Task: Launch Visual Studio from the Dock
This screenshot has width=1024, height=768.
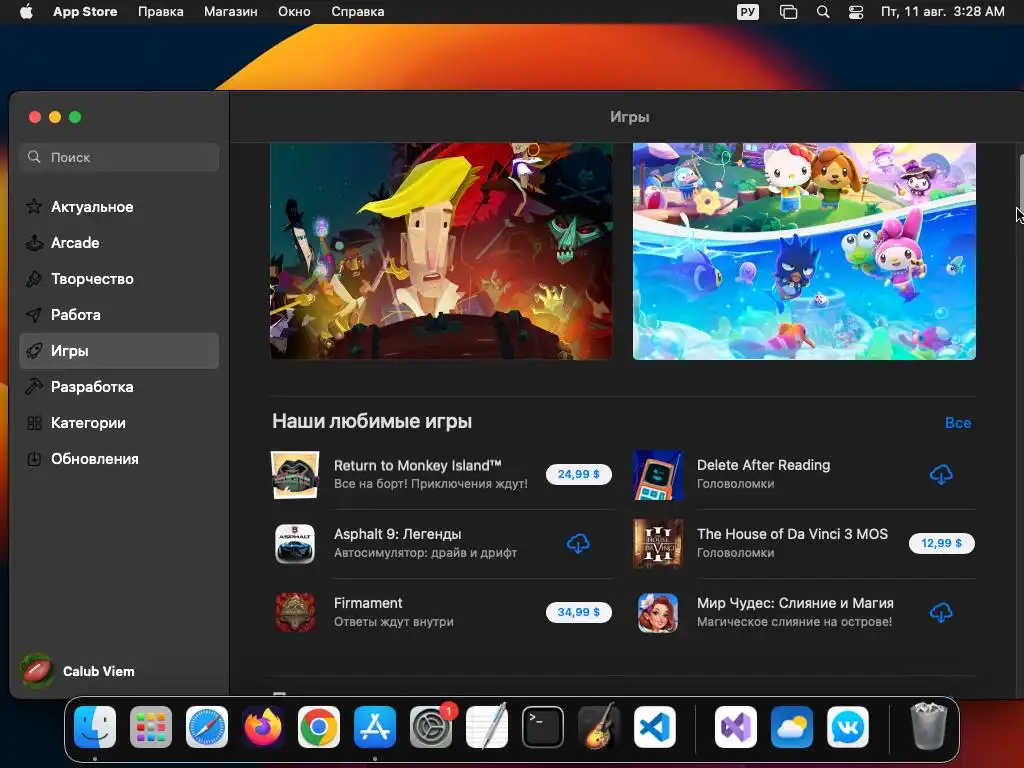Action: pos(736,727)
